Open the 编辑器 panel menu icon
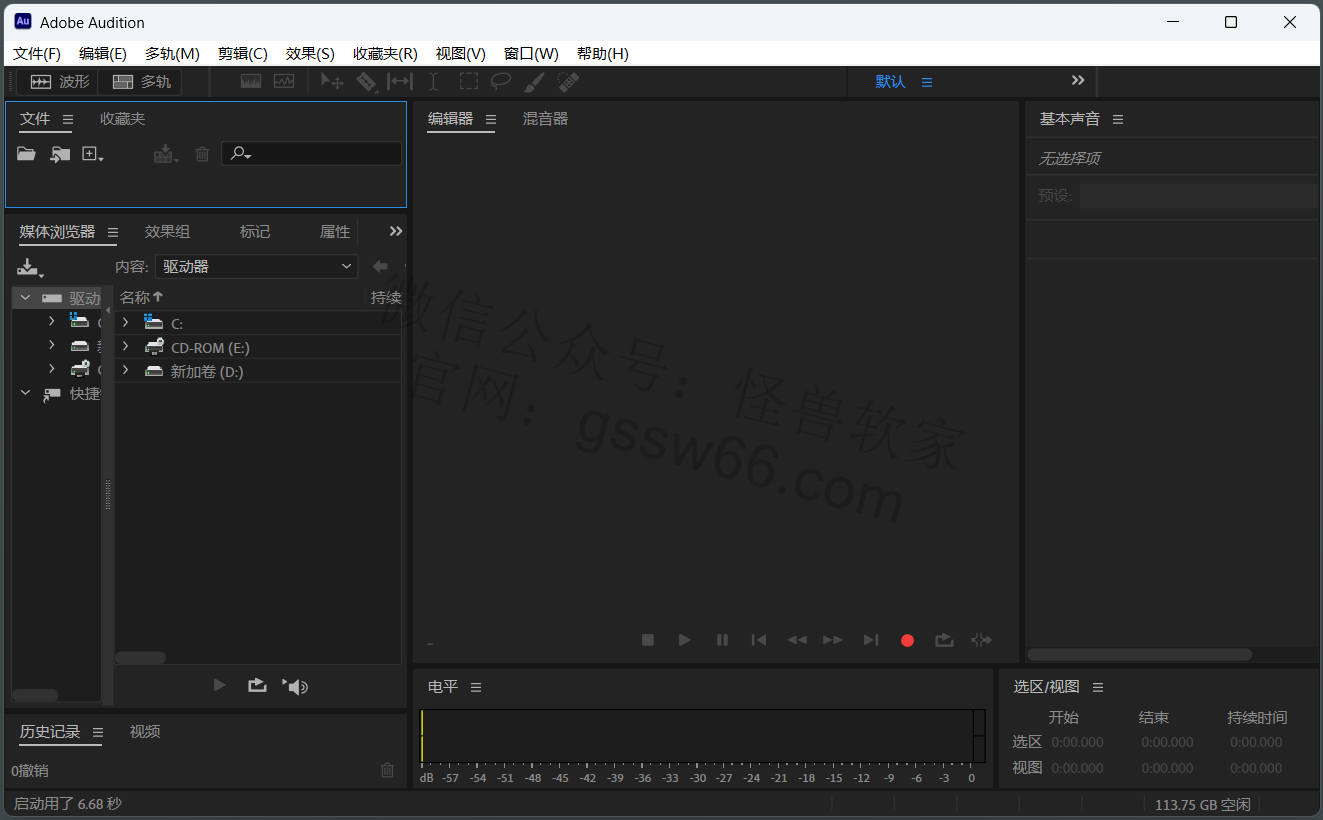Screen dimensions: 1323x820 (x=491, y=119)
